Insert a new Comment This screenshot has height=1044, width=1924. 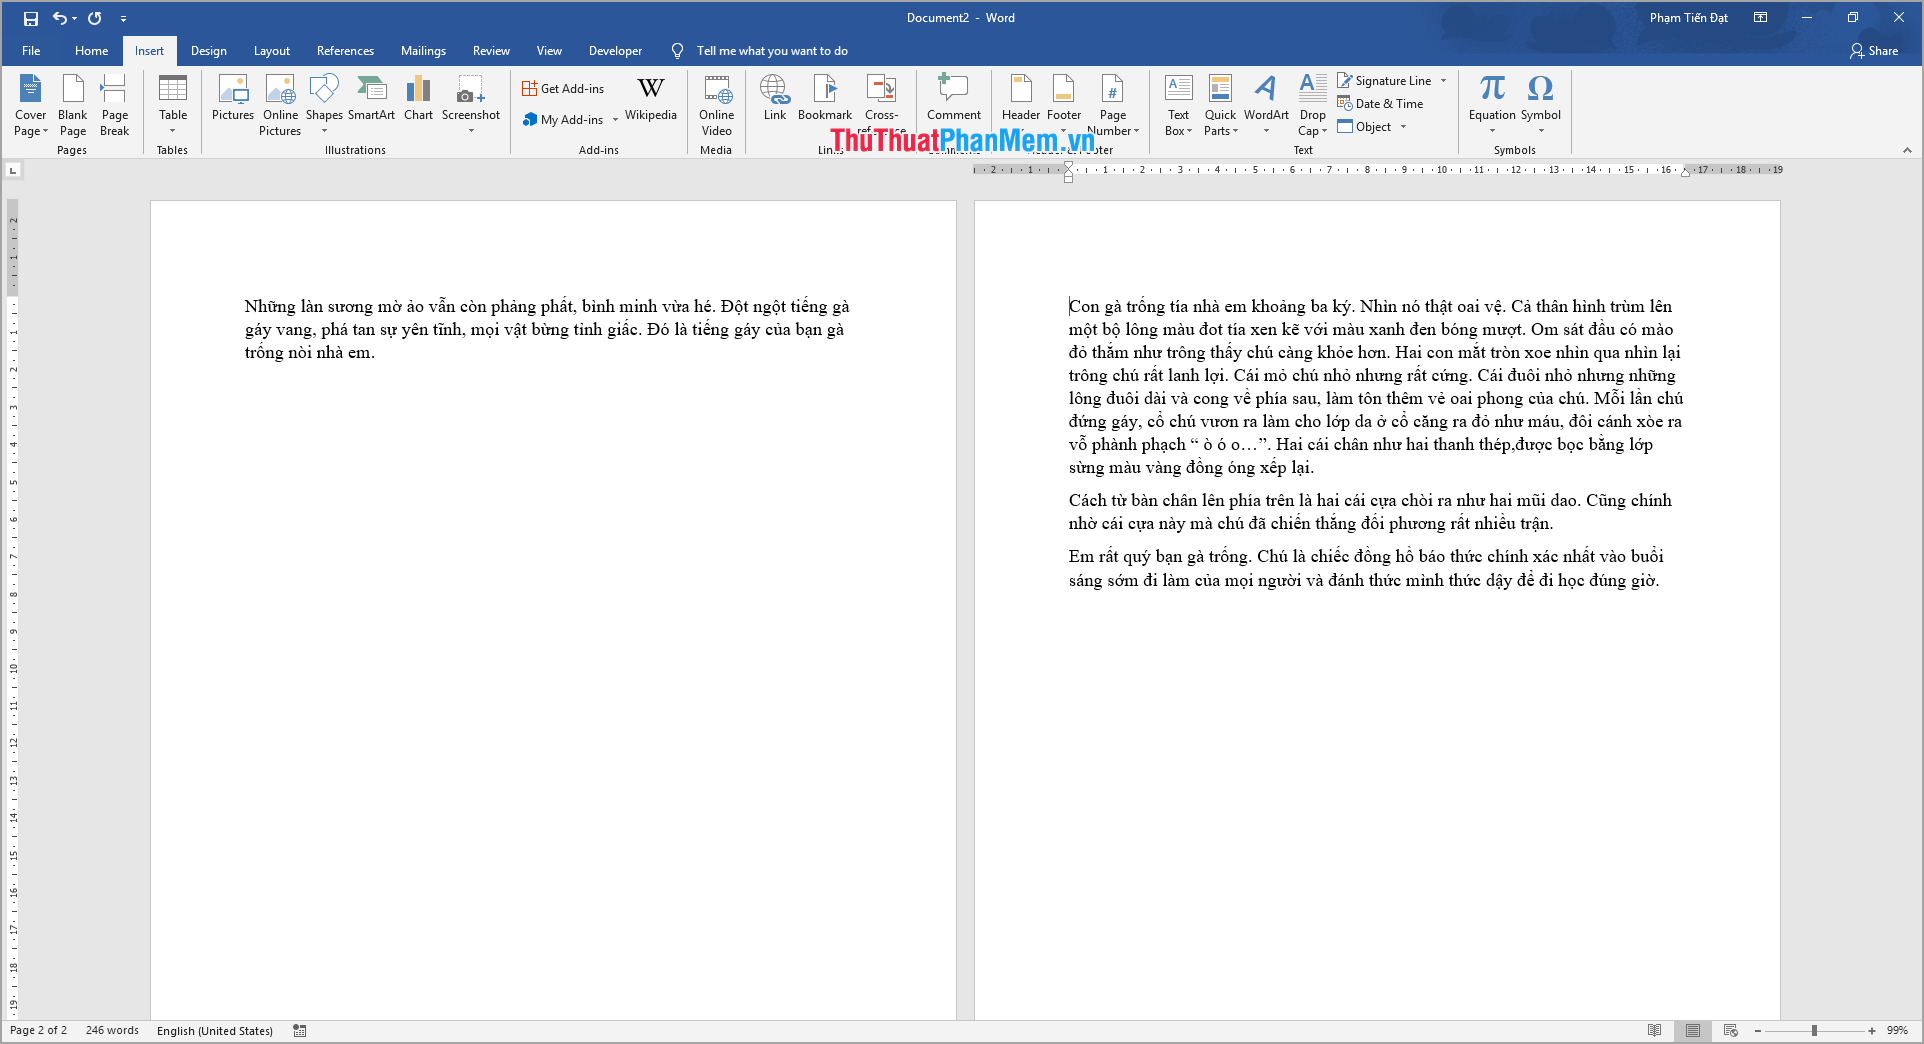click(954, 98)
